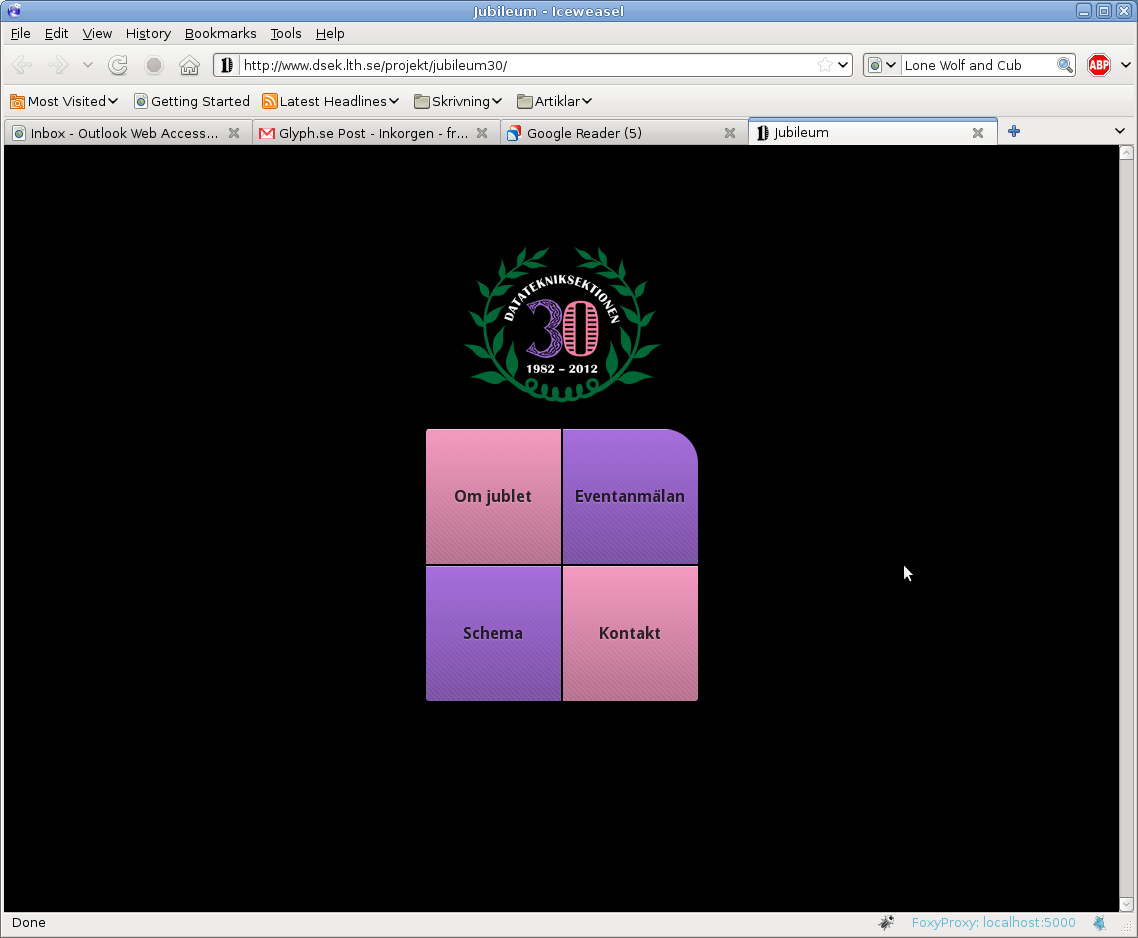Viewport: 1138px width, 938px height.
Task: Open the Help menu
Action: pos(329,33)
